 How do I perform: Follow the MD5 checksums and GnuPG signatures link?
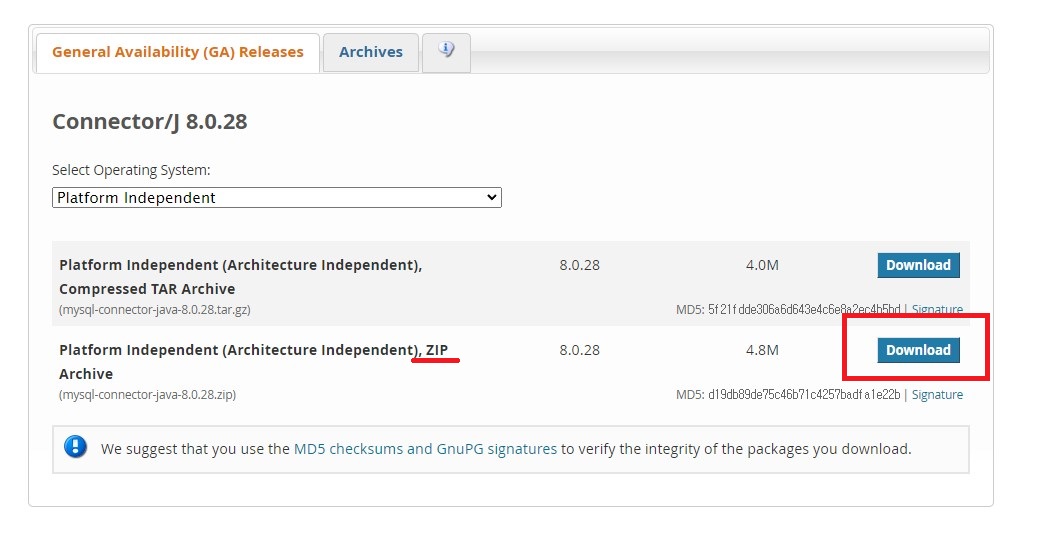[x=425, y=449]
